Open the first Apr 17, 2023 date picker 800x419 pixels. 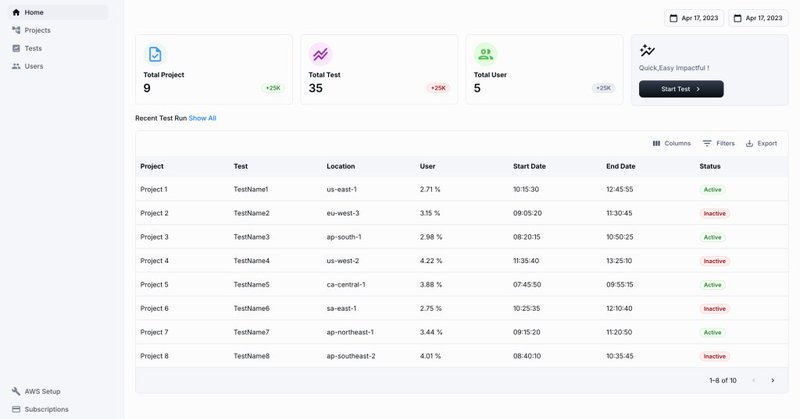[x=694, y=18]
